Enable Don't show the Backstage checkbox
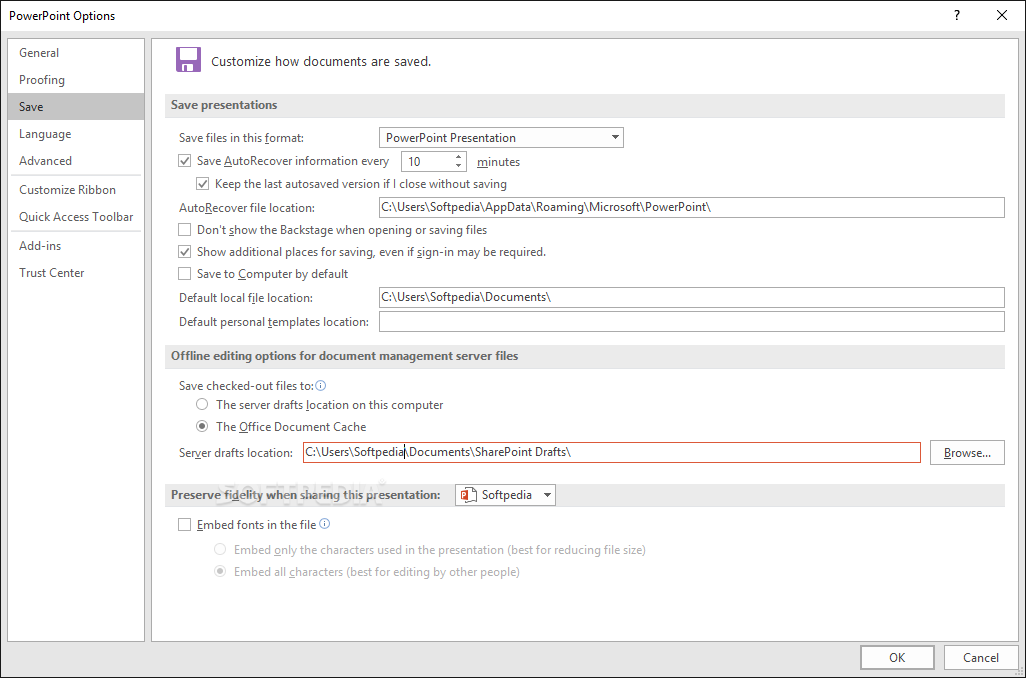 tap(185, 230)
